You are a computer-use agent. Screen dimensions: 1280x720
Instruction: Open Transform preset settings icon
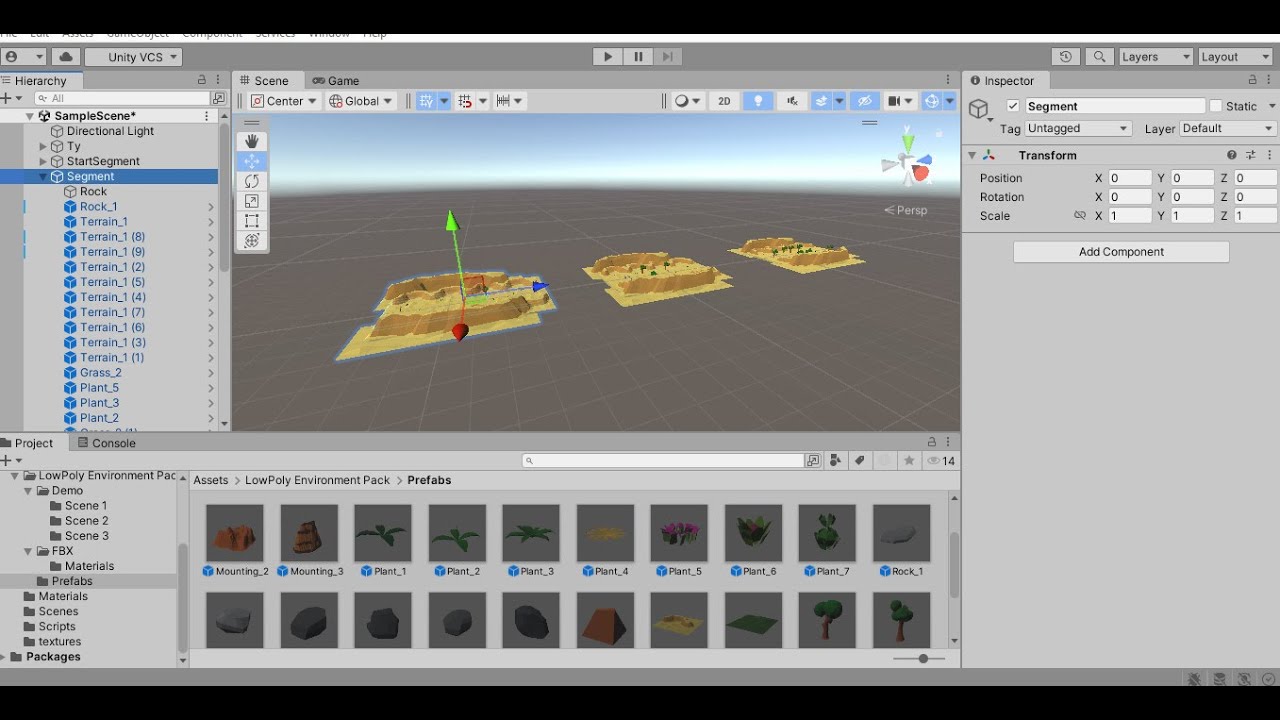[1251, 155]
